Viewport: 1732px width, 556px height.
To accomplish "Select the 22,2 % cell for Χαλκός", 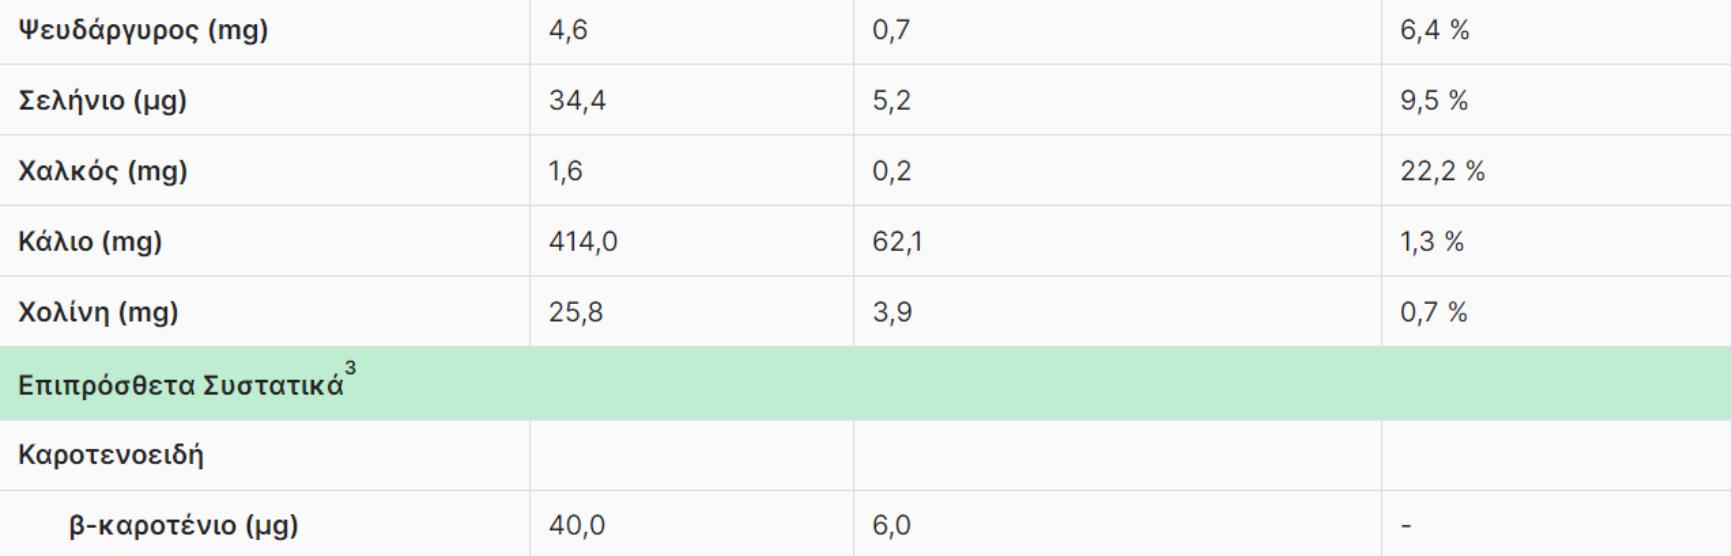I will pos(1442,171).
